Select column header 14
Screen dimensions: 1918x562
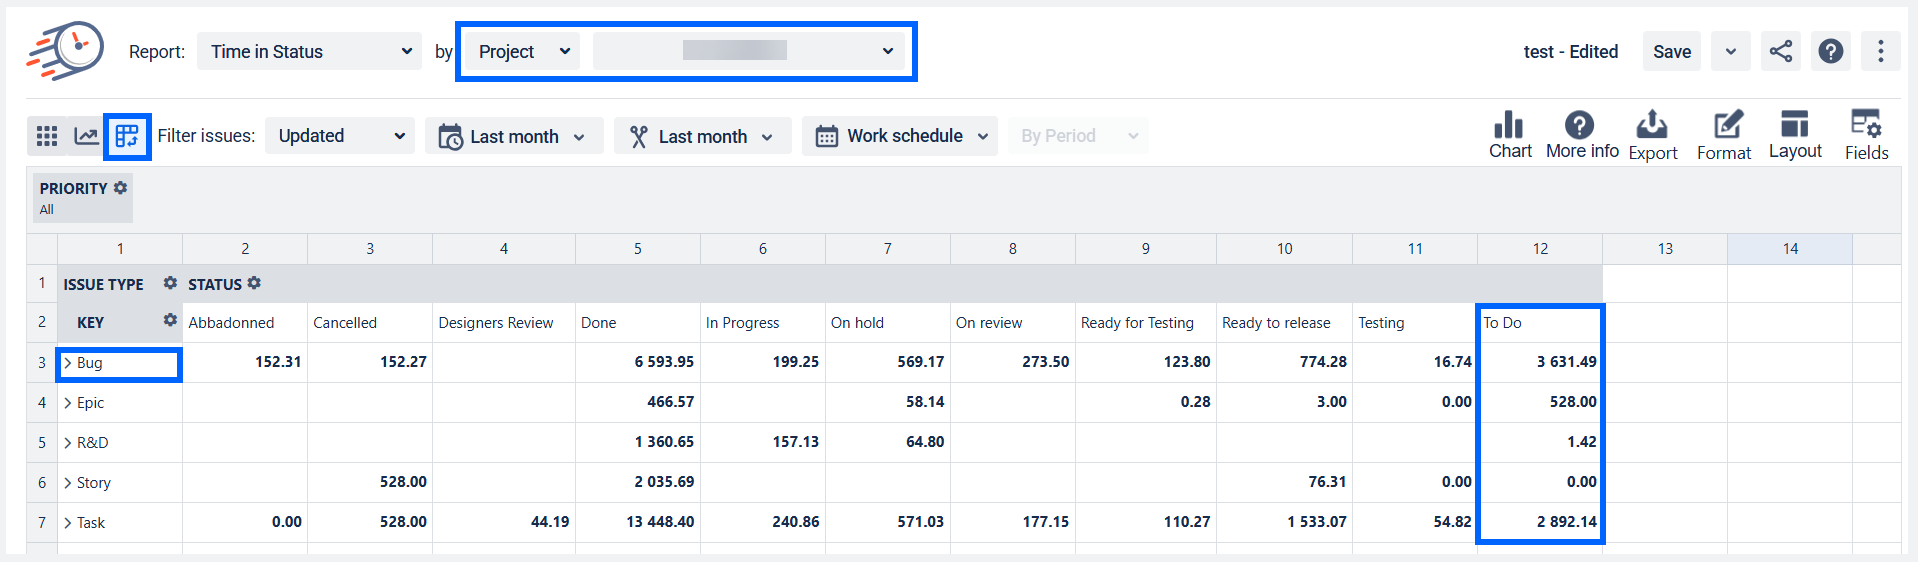tap(1790, 249)
